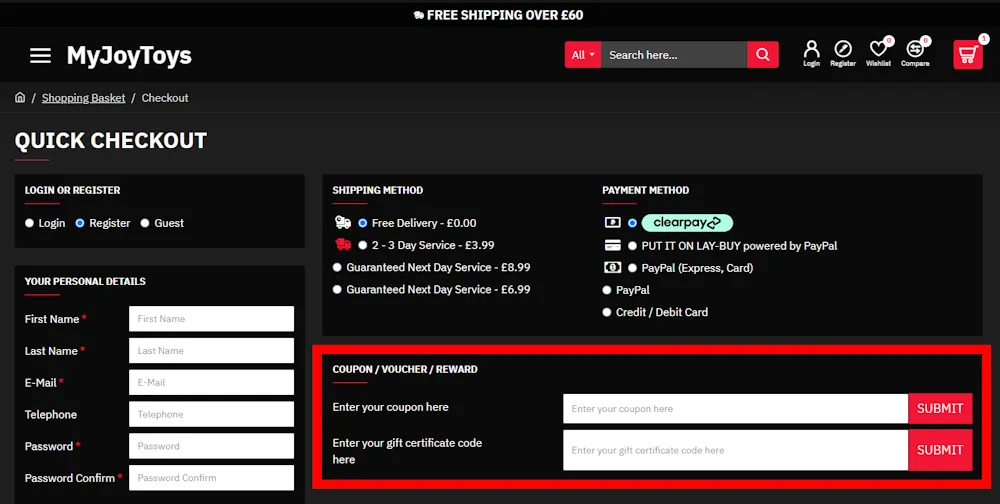Select the Guest radio option
This screenshot has width=1000, height=504.
tap(145, 223)
